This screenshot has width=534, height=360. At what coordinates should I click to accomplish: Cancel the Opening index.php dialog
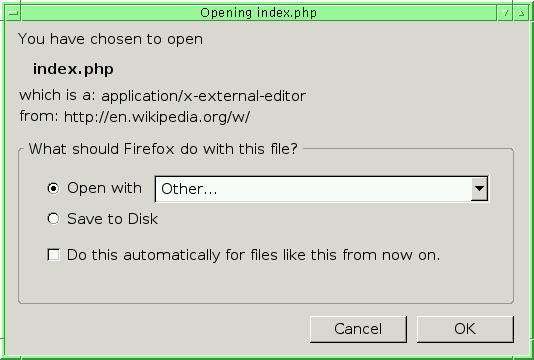(358, 329)
